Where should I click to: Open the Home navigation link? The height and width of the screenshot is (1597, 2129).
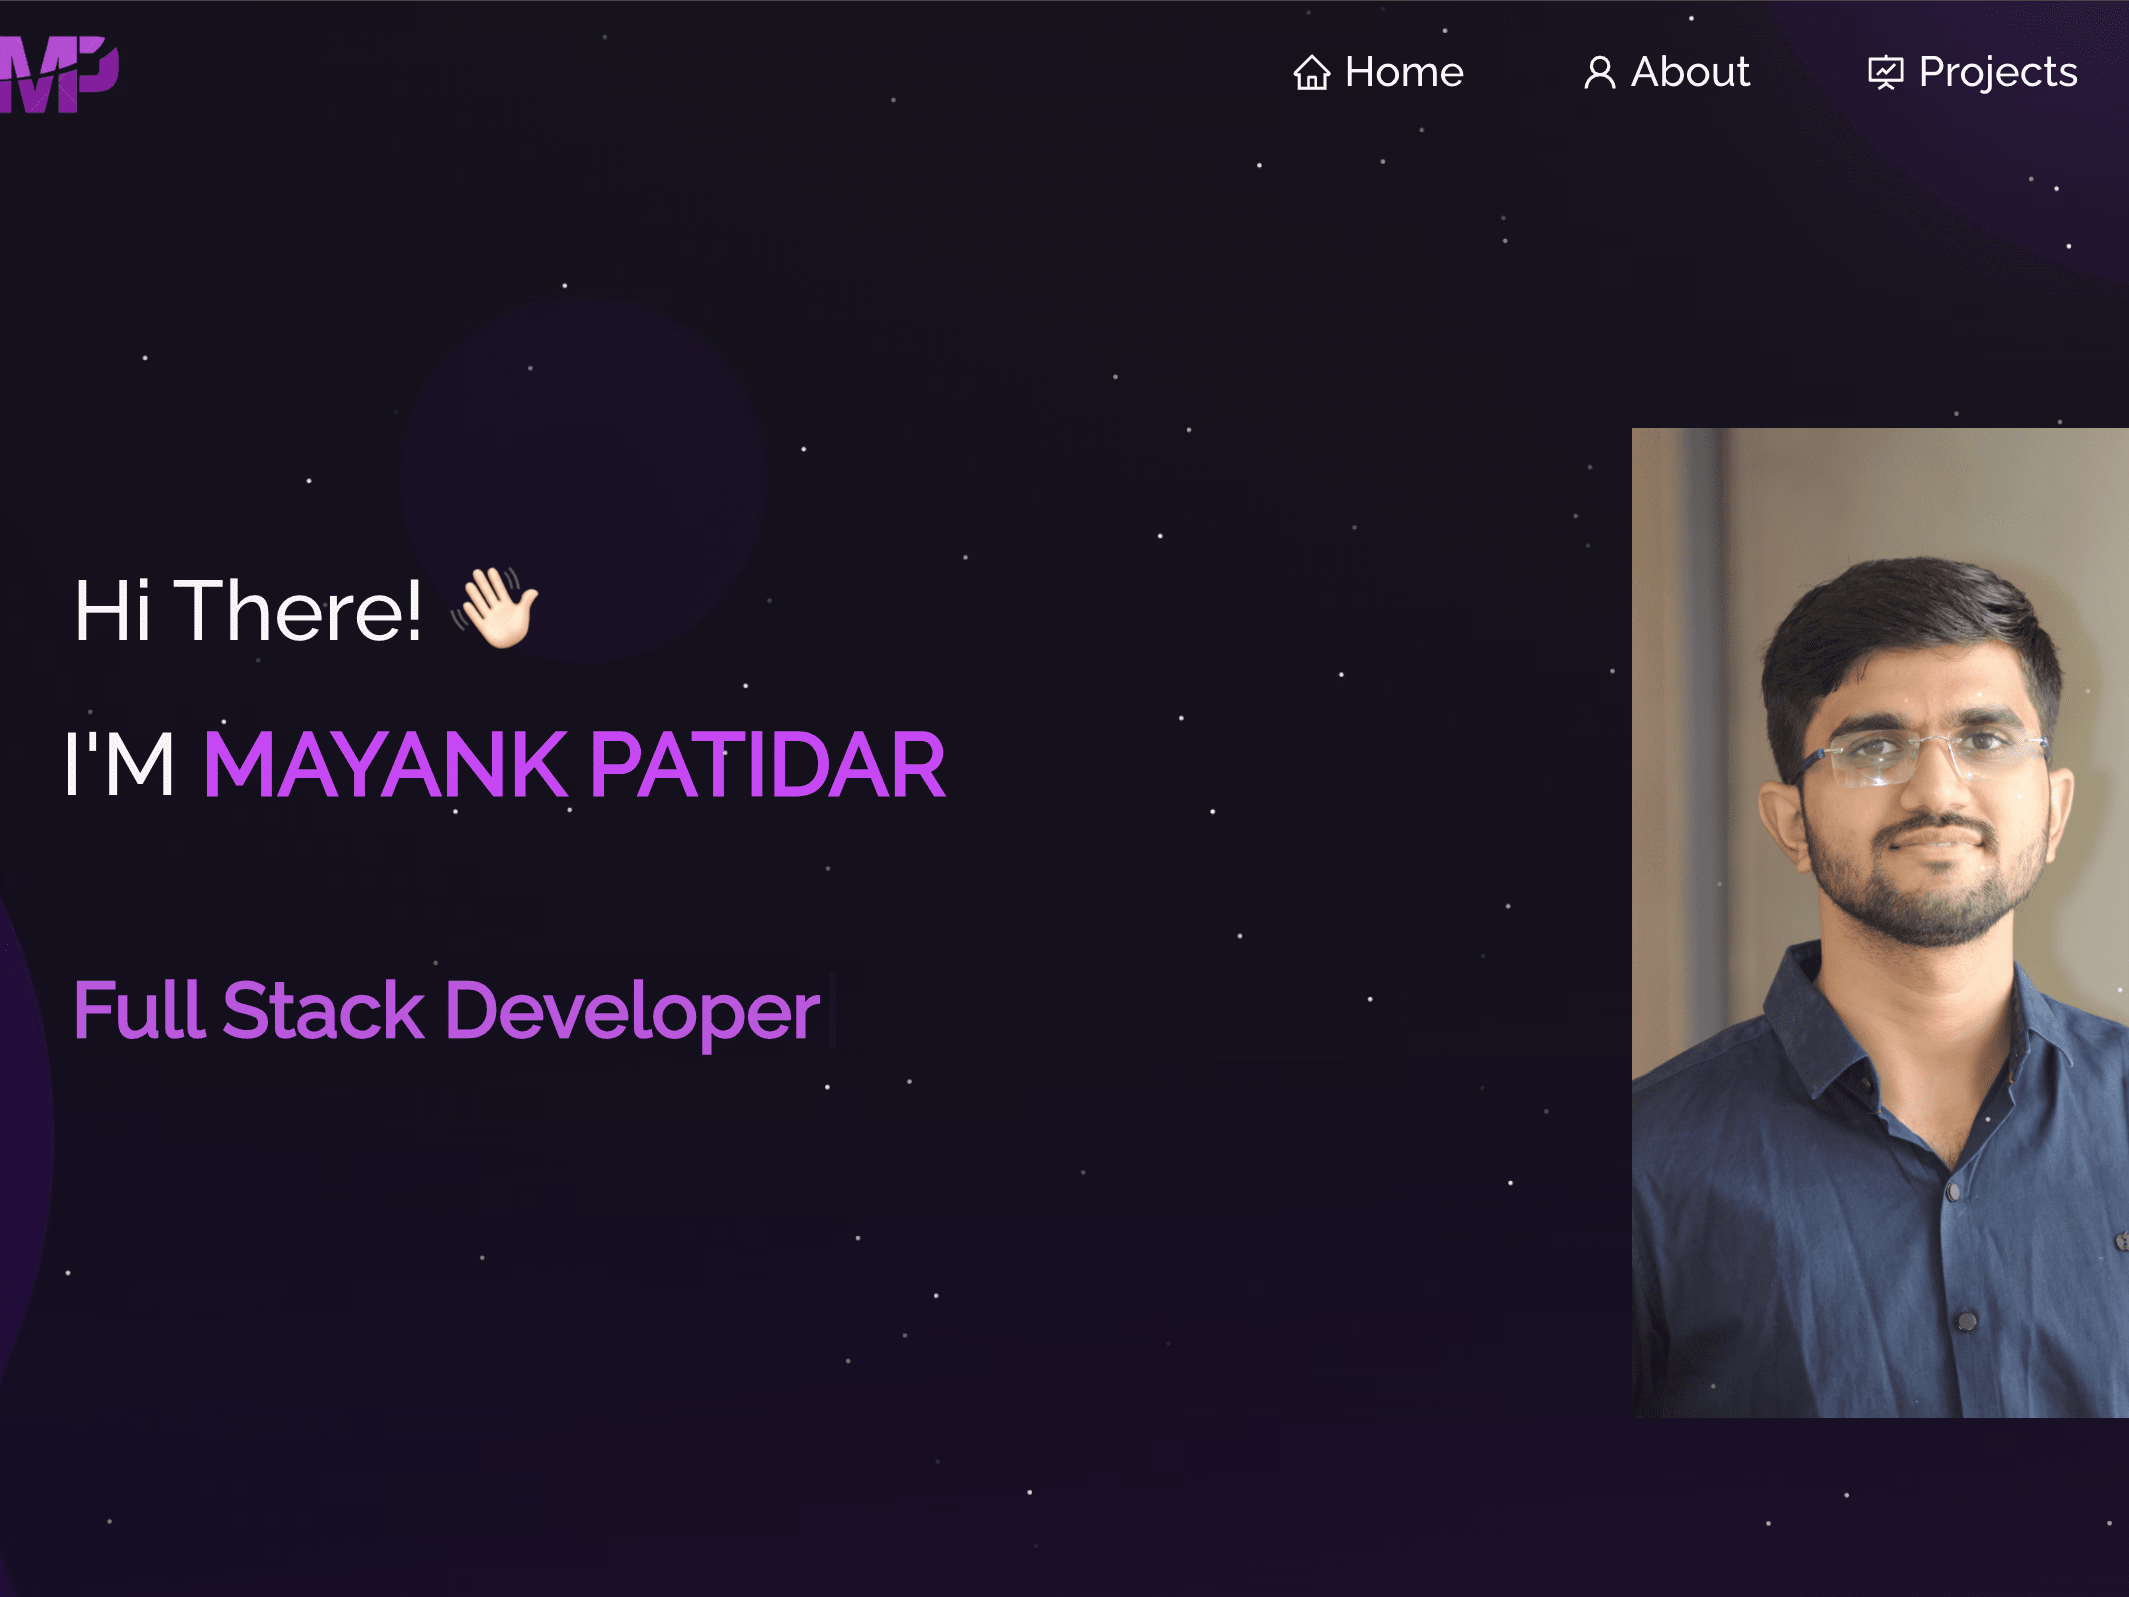1403,72
